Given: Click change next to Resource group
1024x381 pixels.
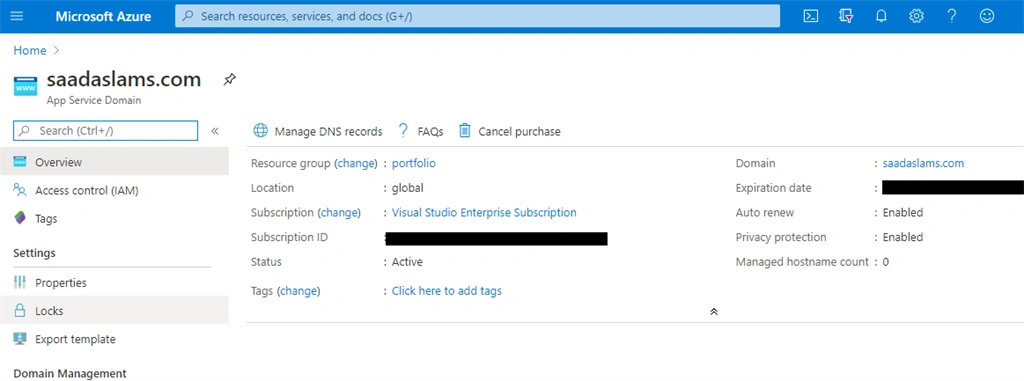Looking at the screenshot, I should pos(356,163).
